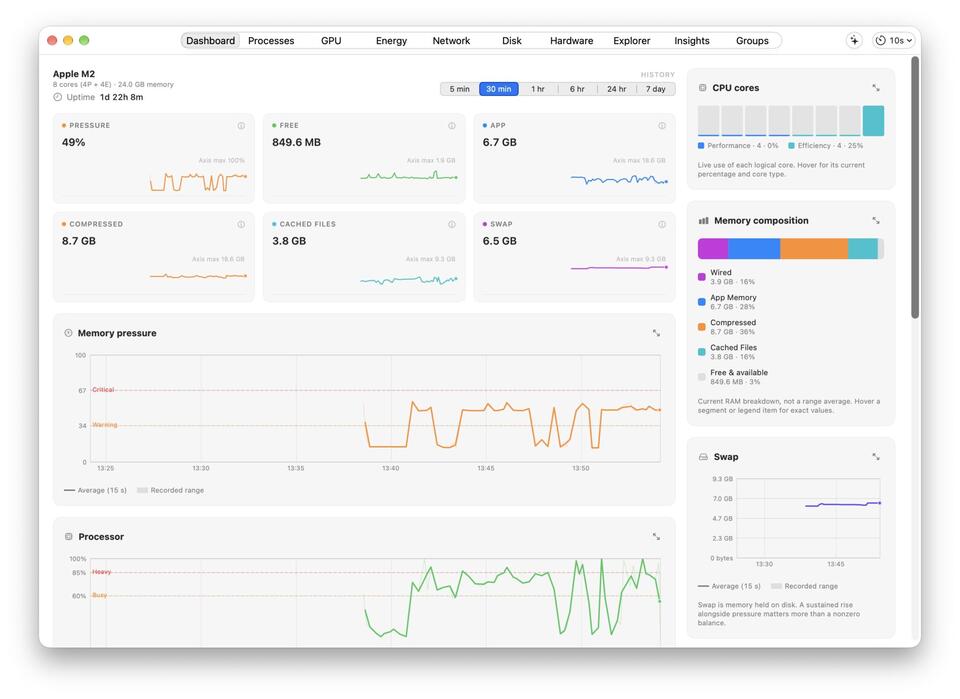Click the Performance cores legend entry

click(738, 146)
